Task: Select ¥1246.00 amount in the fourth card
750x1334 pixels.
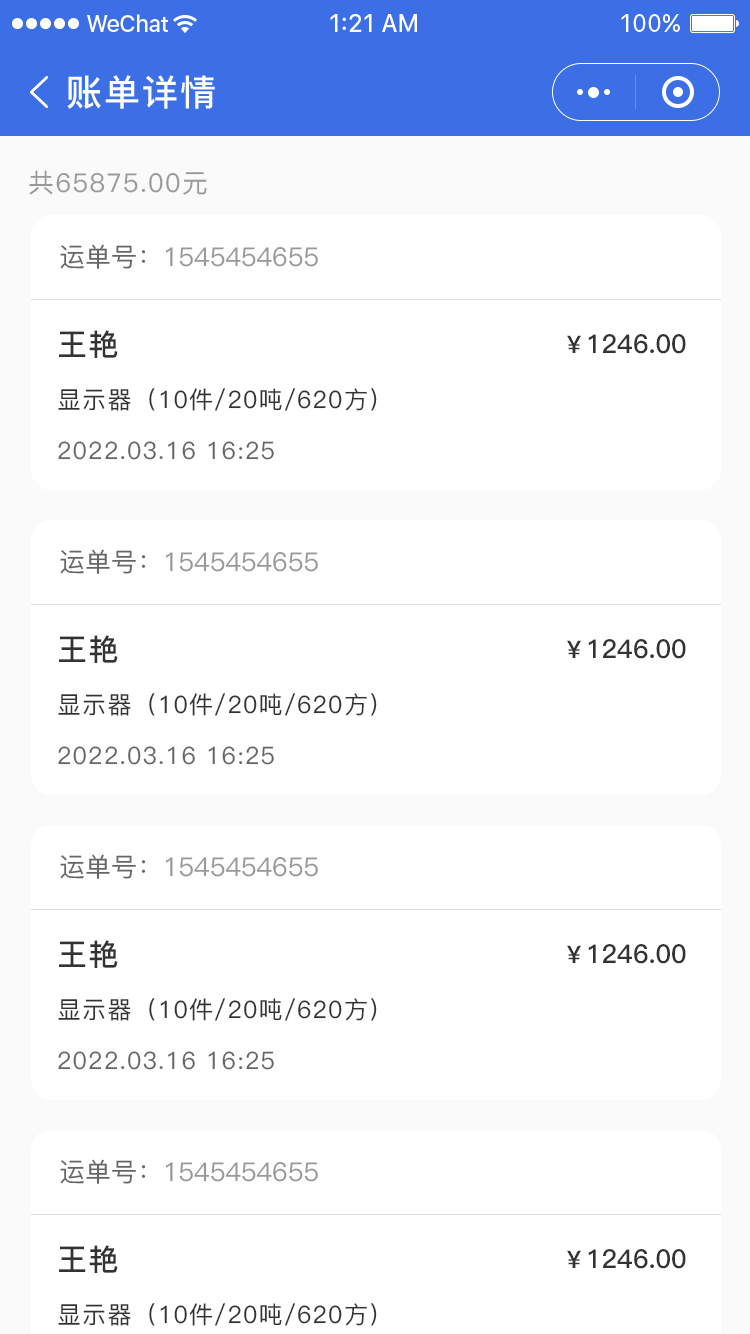Action: (x=627, y=1259)
